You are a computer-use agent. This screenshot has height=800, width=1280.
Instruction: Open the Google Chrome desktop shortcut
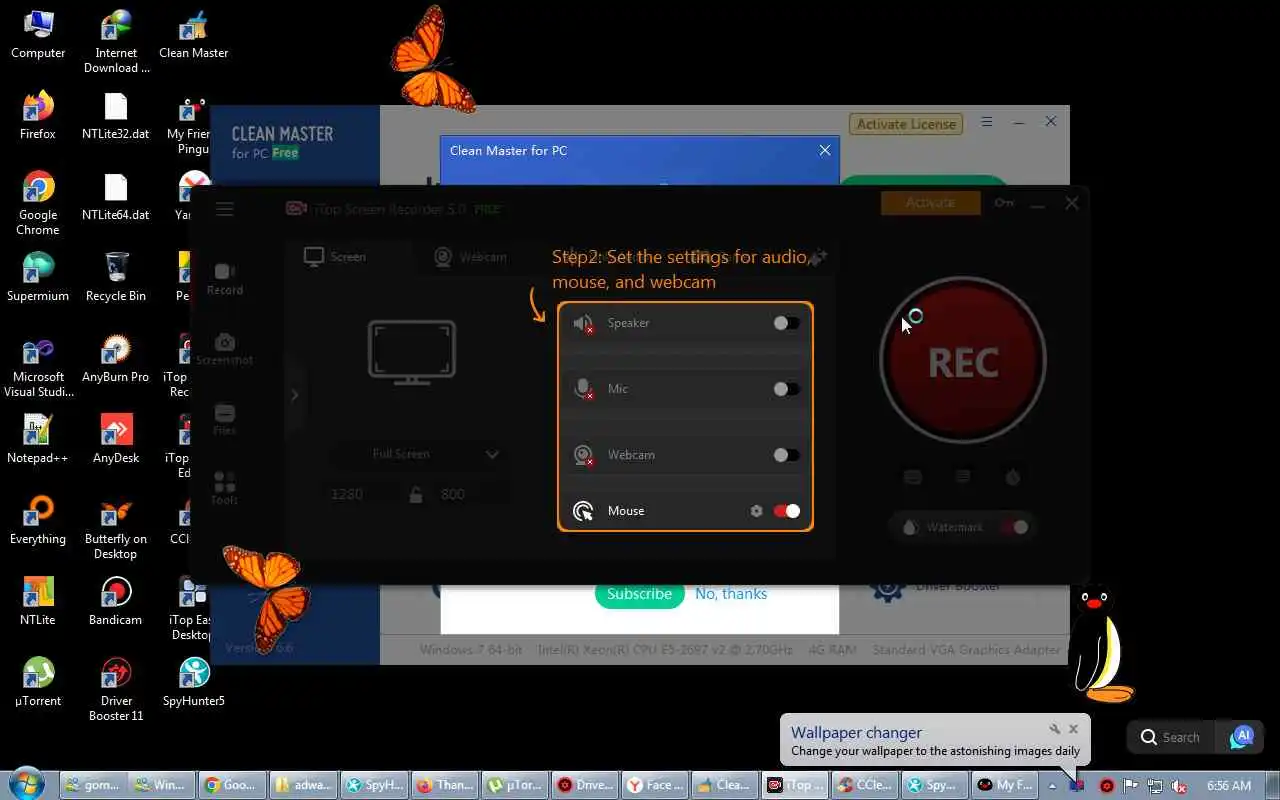[x=38, y=203]
